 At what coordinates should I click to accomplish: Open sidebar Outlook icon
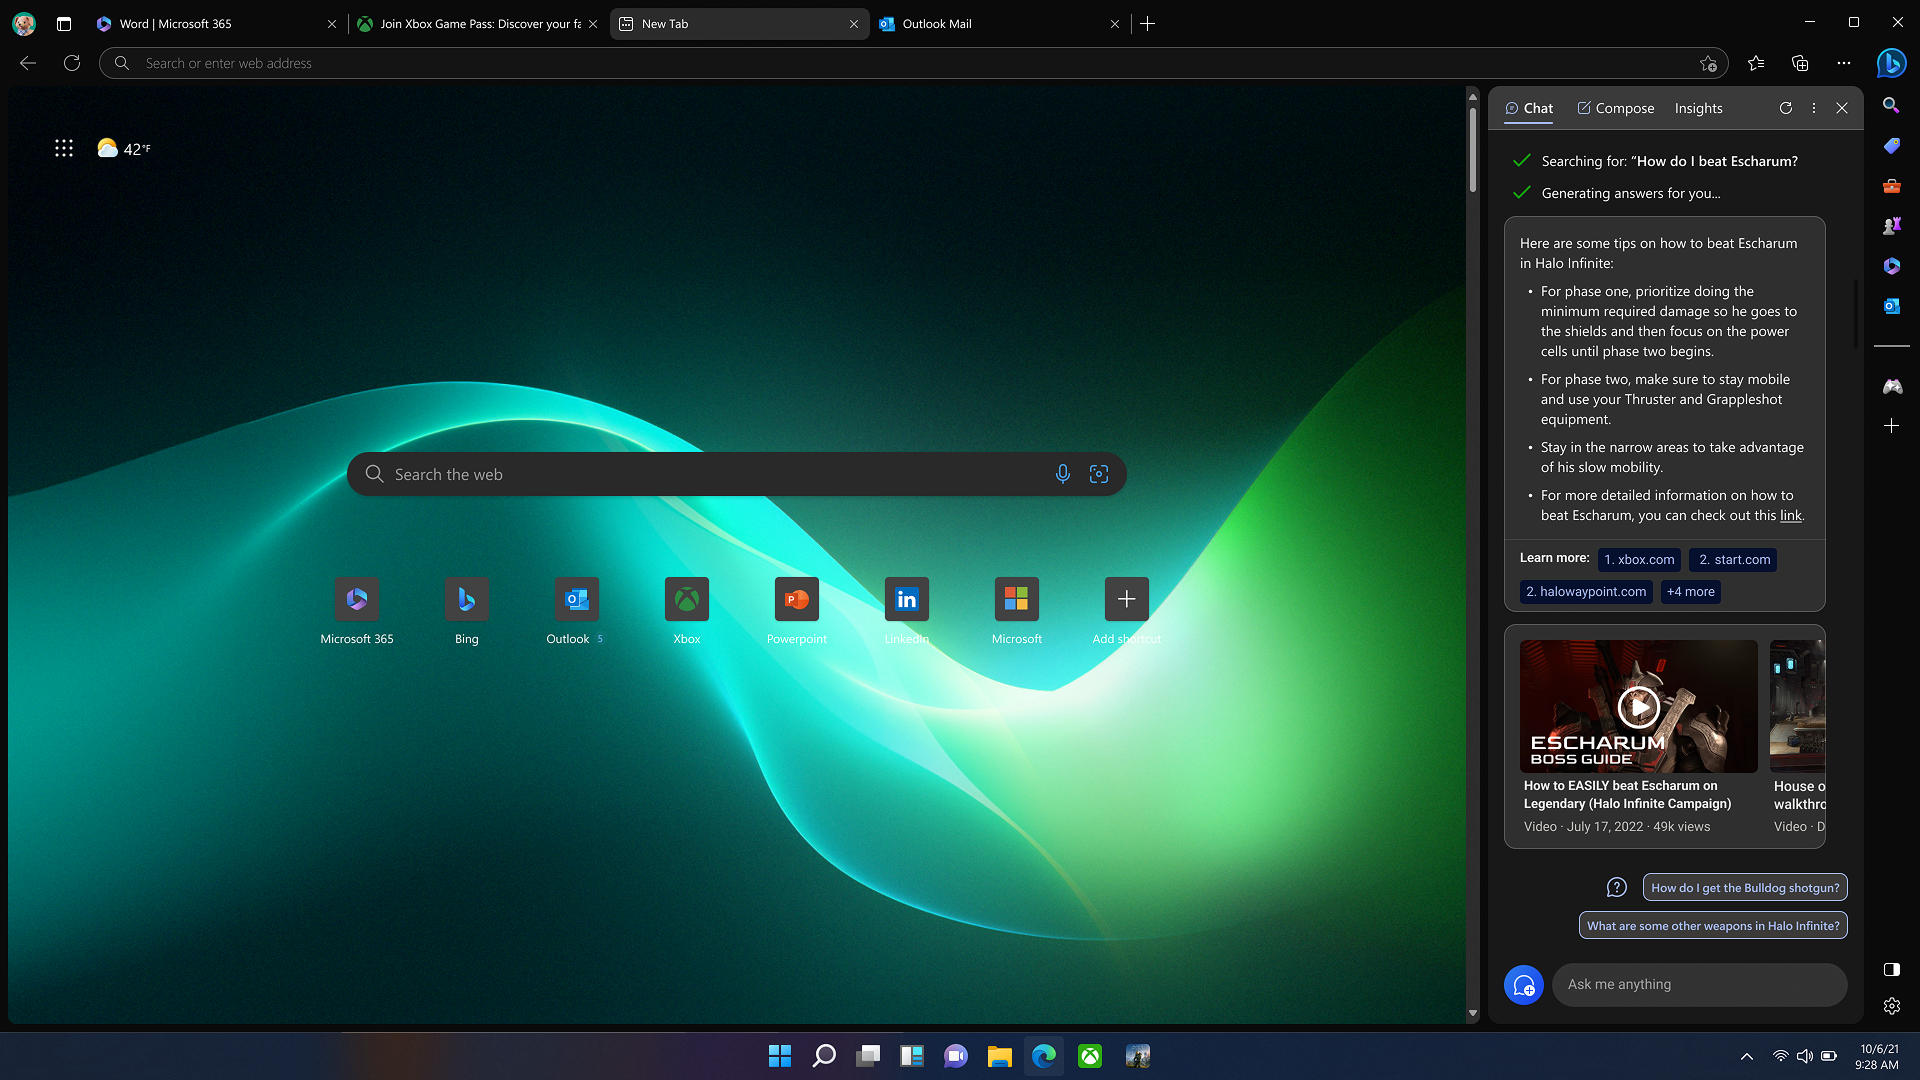click(x=1891, y=306)
